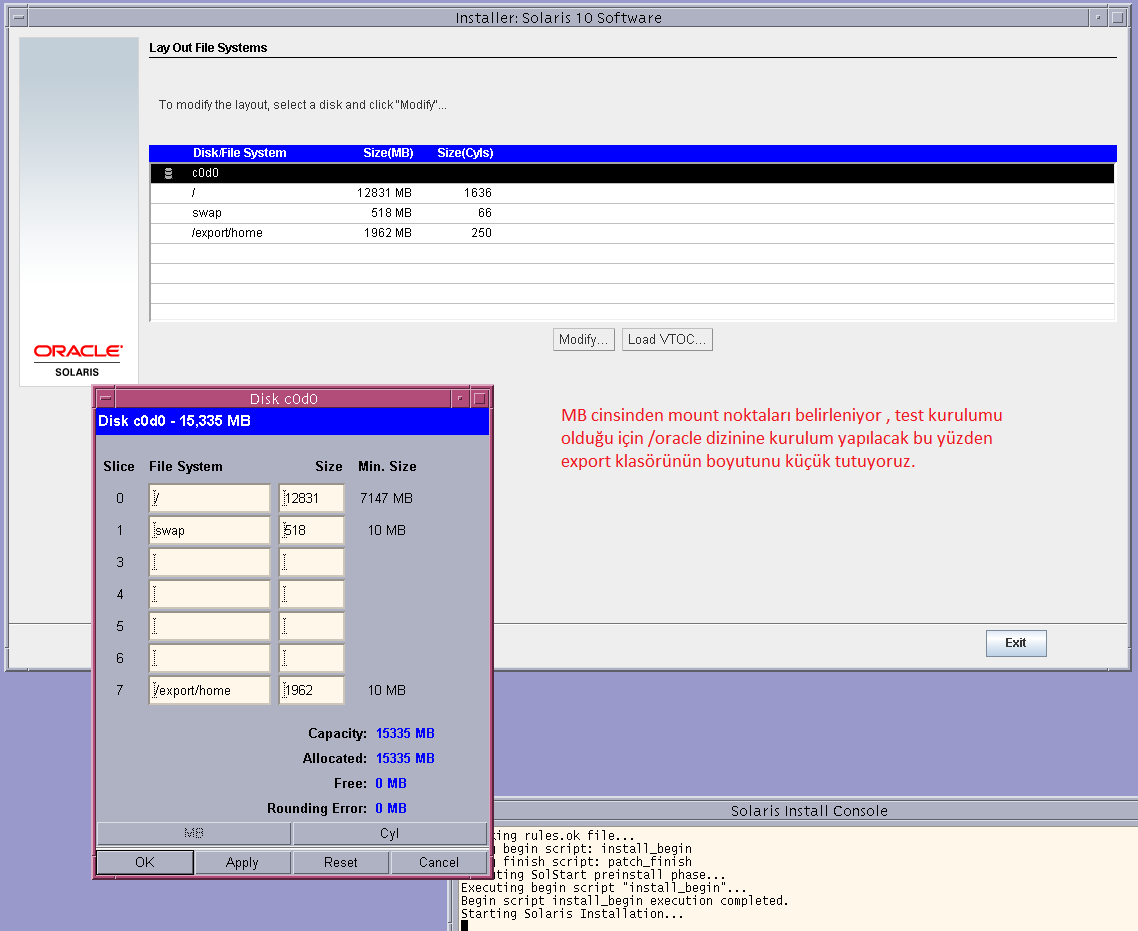Viewport: 1138px width, 931px height.
Task: Maximize the Disk c0d0 dialog window
Action: [479, 398]
